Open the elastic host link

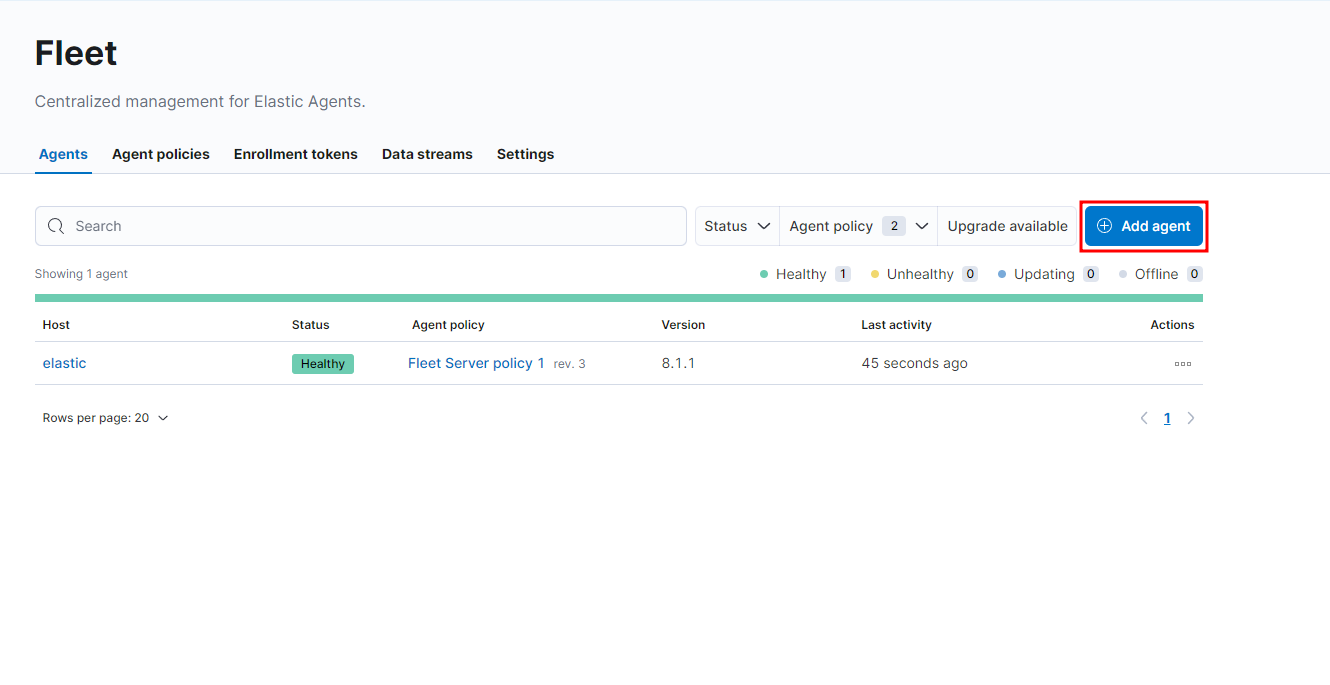pos(64,363)
